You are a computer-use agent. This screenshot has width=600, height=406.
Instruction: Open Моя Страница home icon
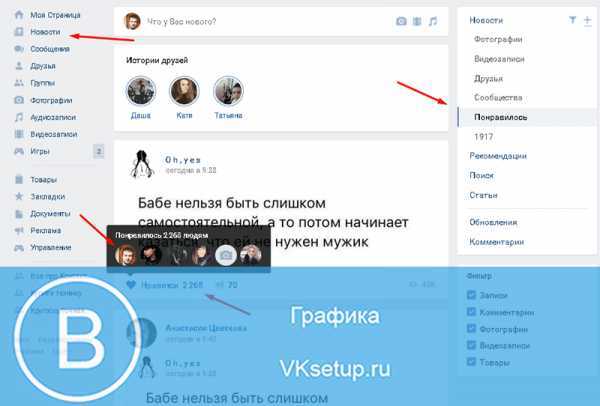tap(19, 15)
